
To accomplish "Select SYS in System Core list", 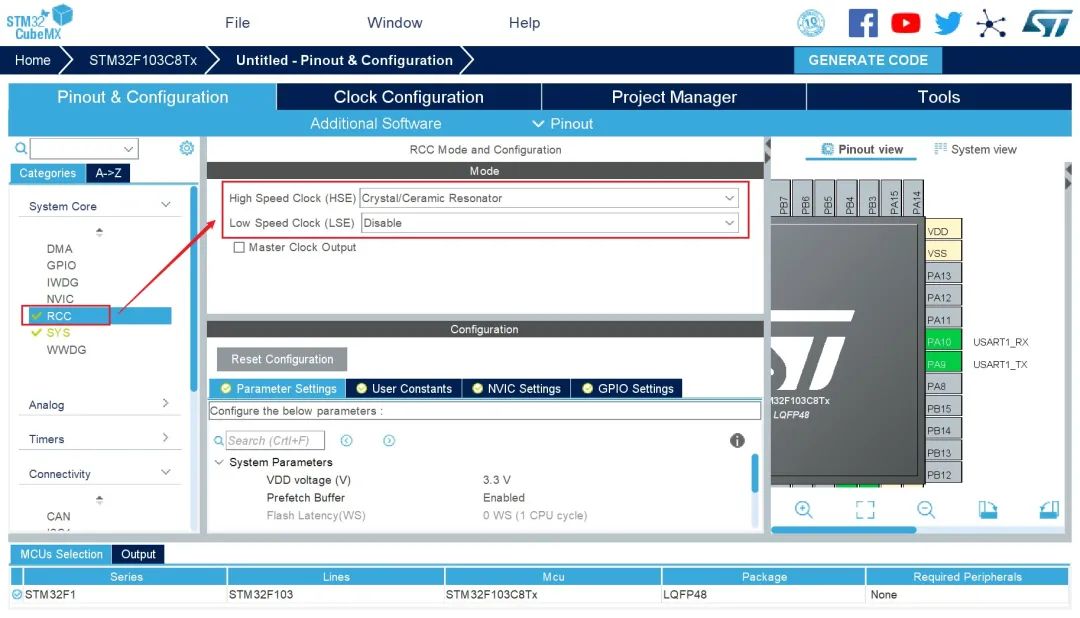I will click(58, 332).
